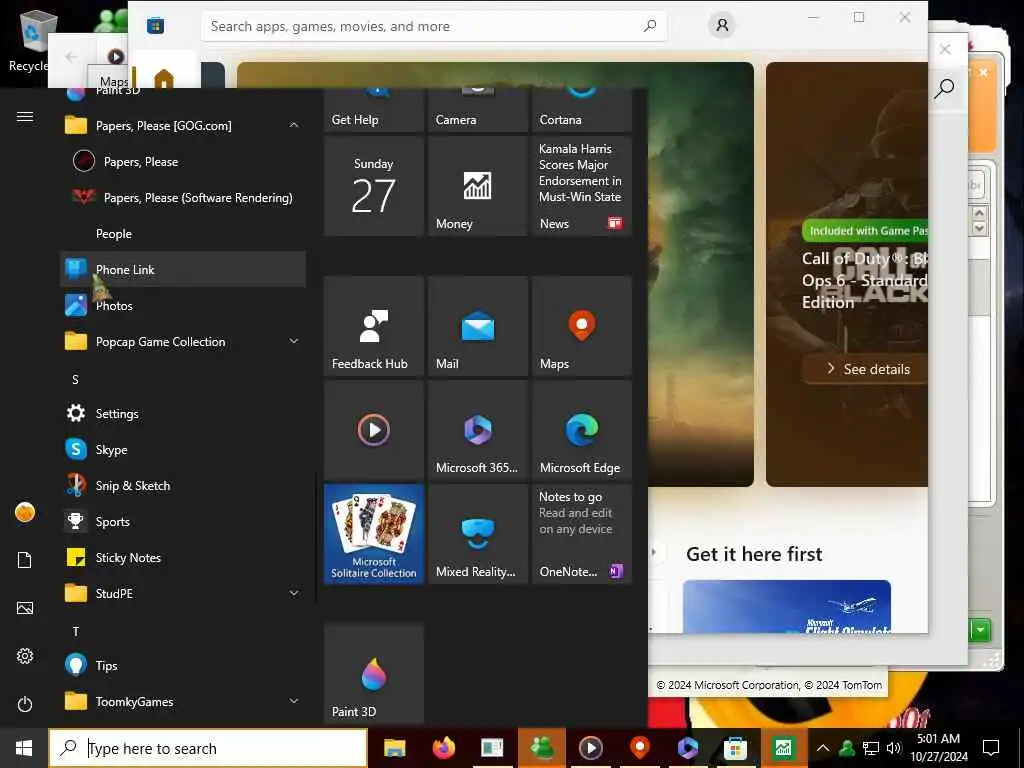1024x768 pixels.
Task: Open Pictures from Start sidebar
Action: (25, 608)
